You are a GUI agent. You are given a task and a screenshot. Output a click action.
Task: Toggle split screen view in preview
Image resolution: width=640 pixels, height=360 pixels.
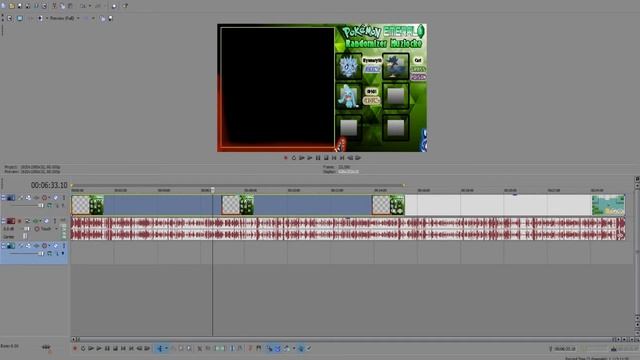click(x=40, y=18)
